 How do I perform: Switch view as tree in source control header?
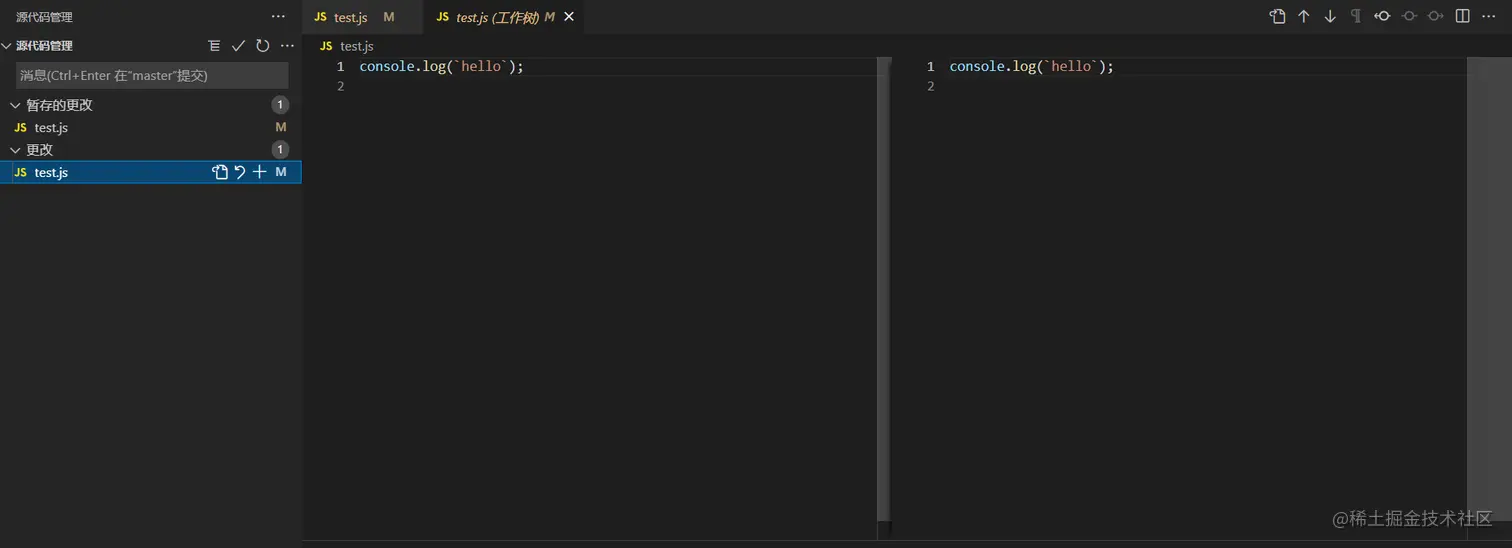[x=214, y=46]
